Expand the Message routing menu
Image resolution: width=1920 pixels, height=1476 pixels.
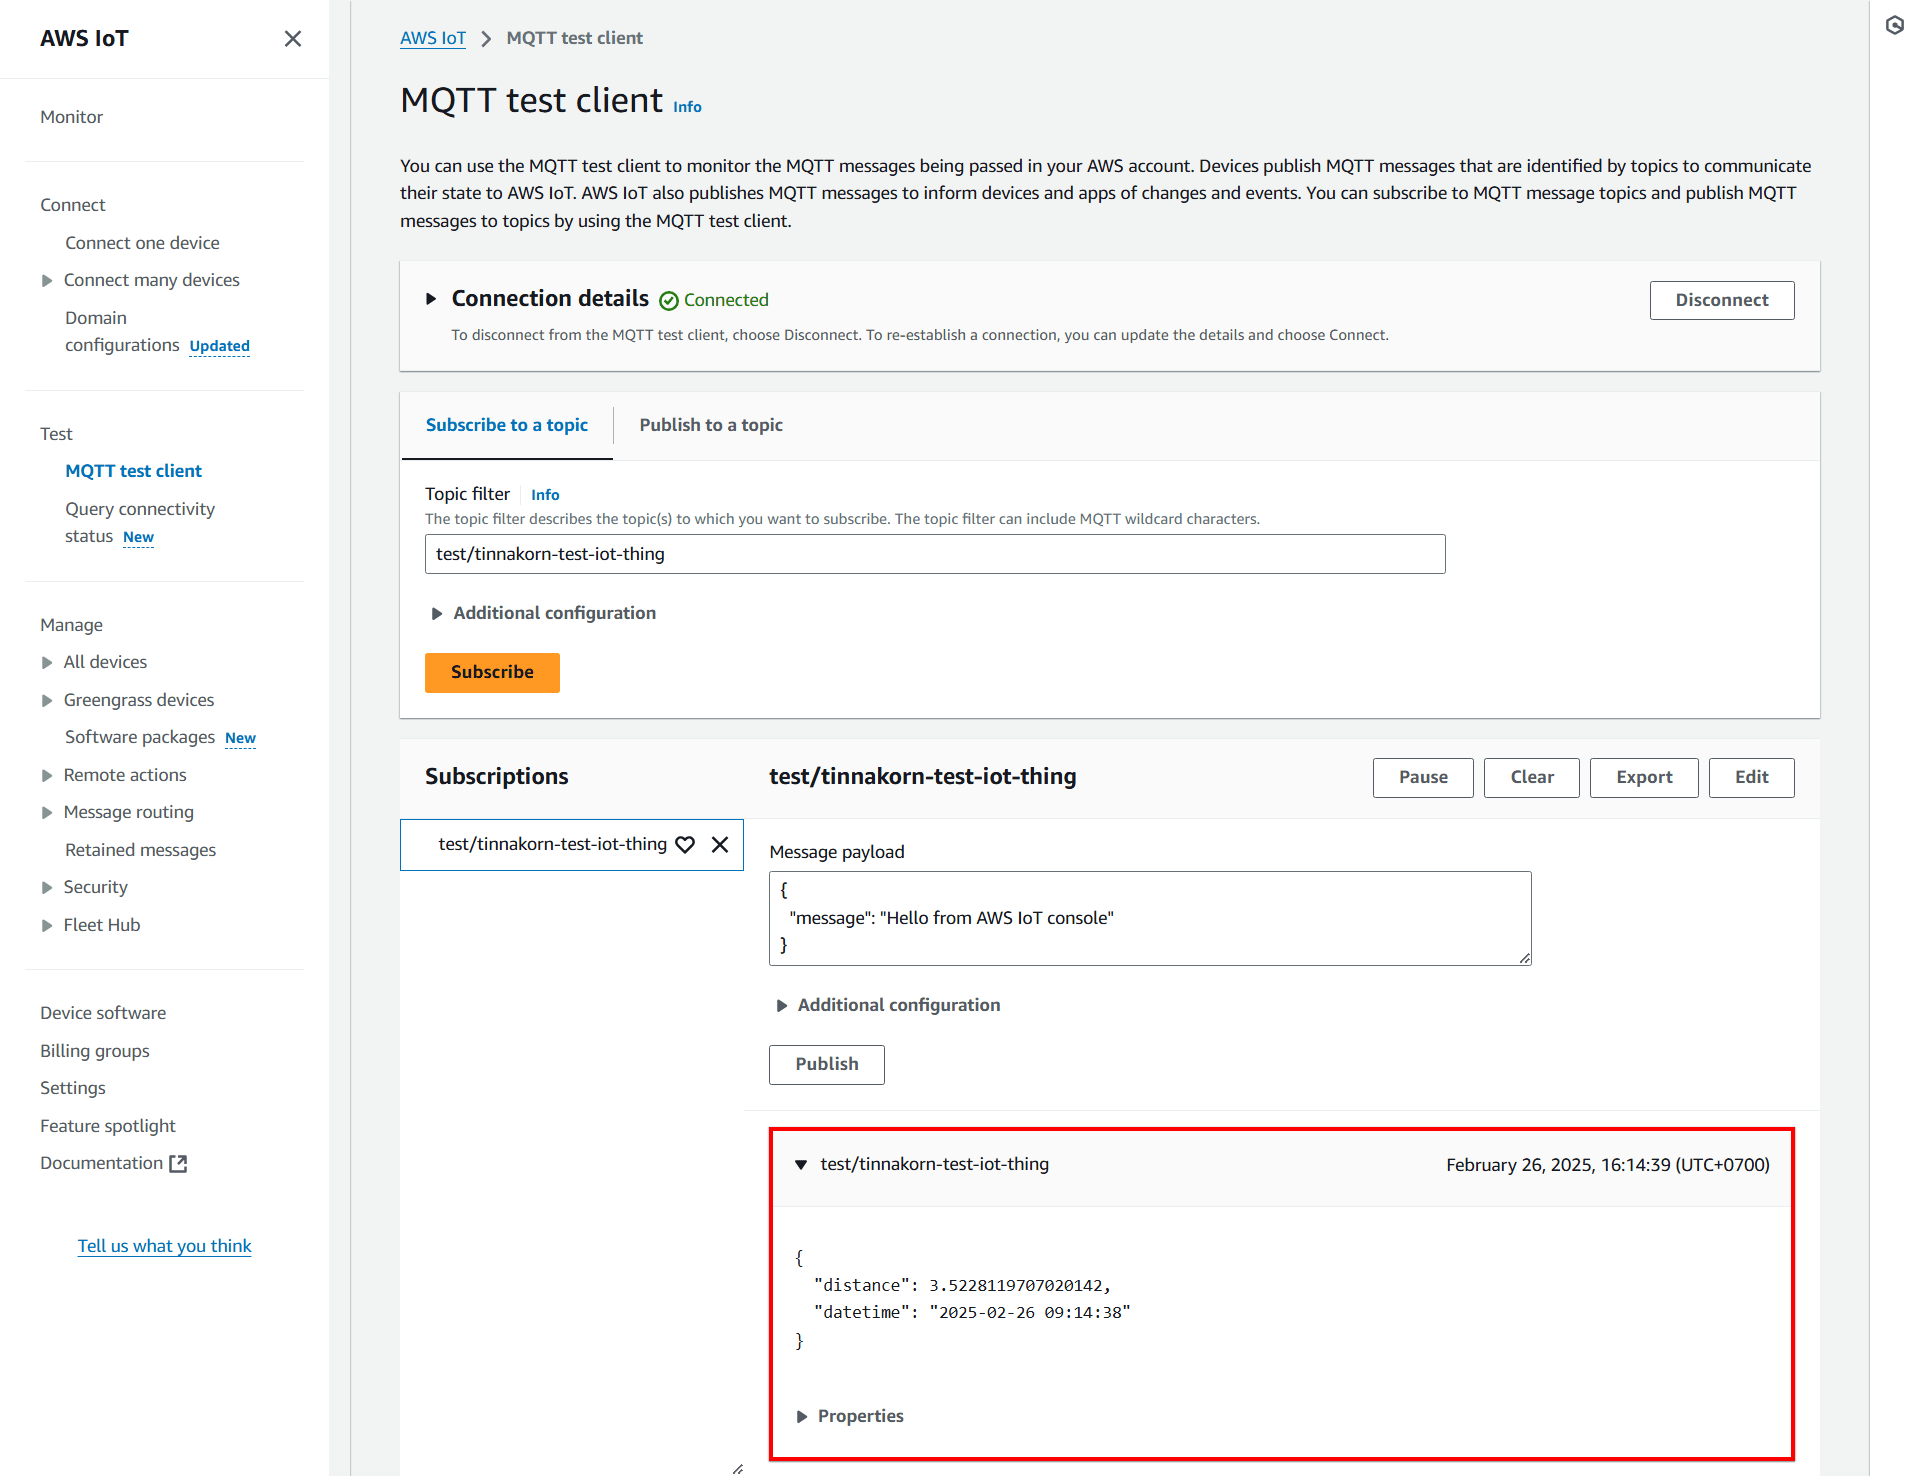point(47,813)
